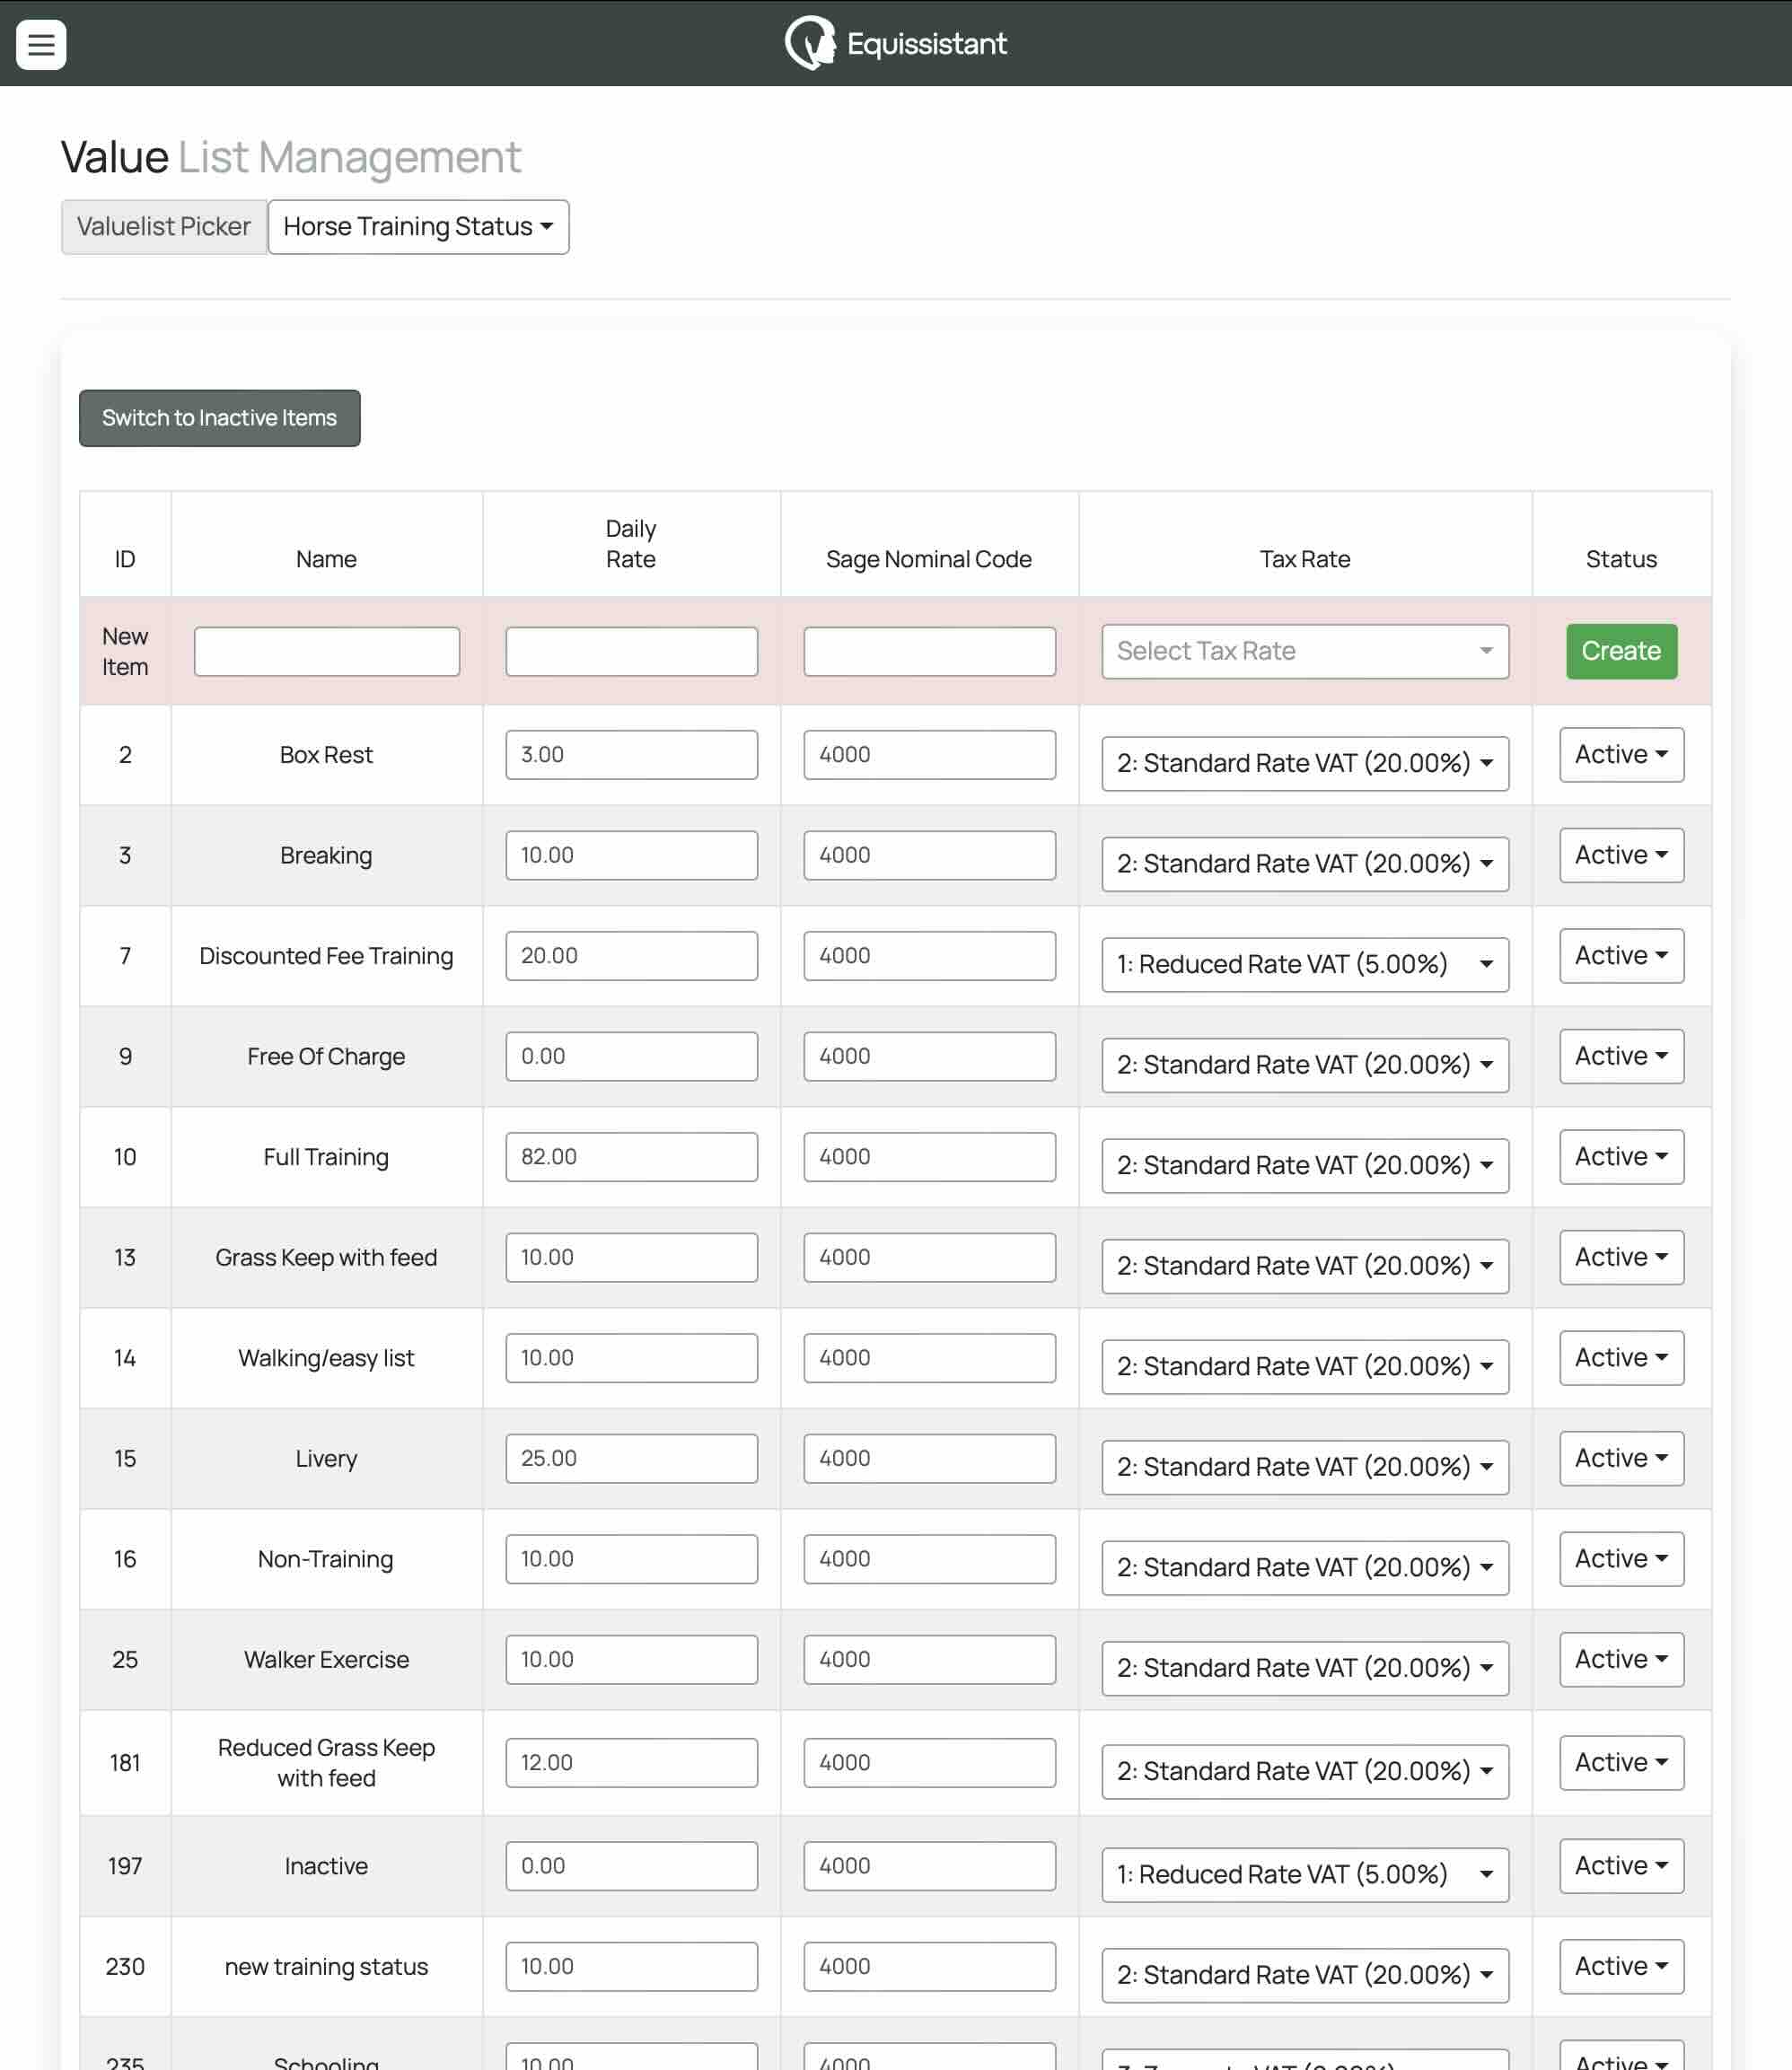Image resolution: width=1792 pixels, height=2070 pixels.
Task: Open Horse Training Status valuelist dropdown
Action: (418, 227)
